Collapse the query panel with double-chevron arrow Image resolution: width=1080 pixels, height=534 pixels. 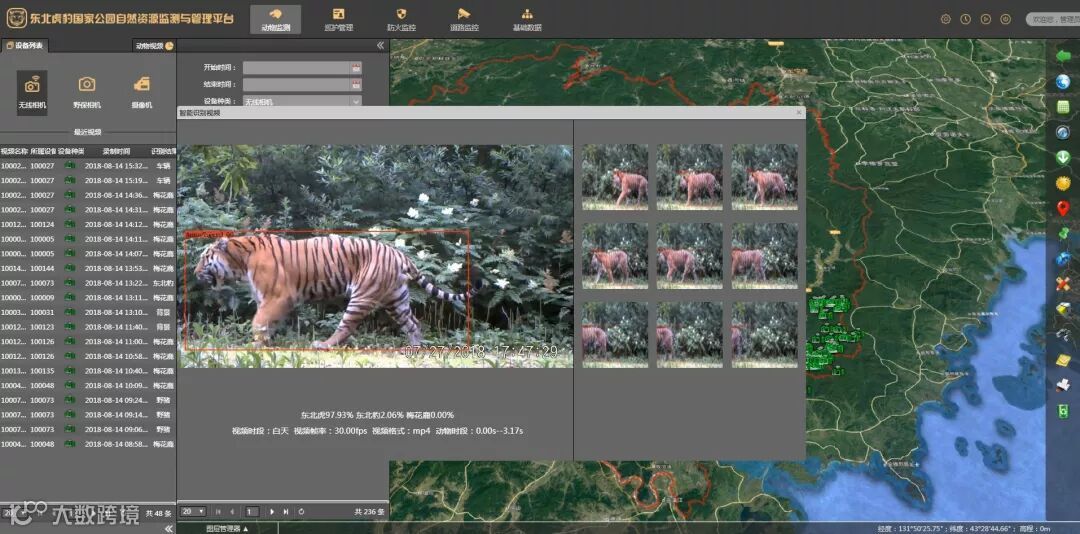click(x=380, y=45)
